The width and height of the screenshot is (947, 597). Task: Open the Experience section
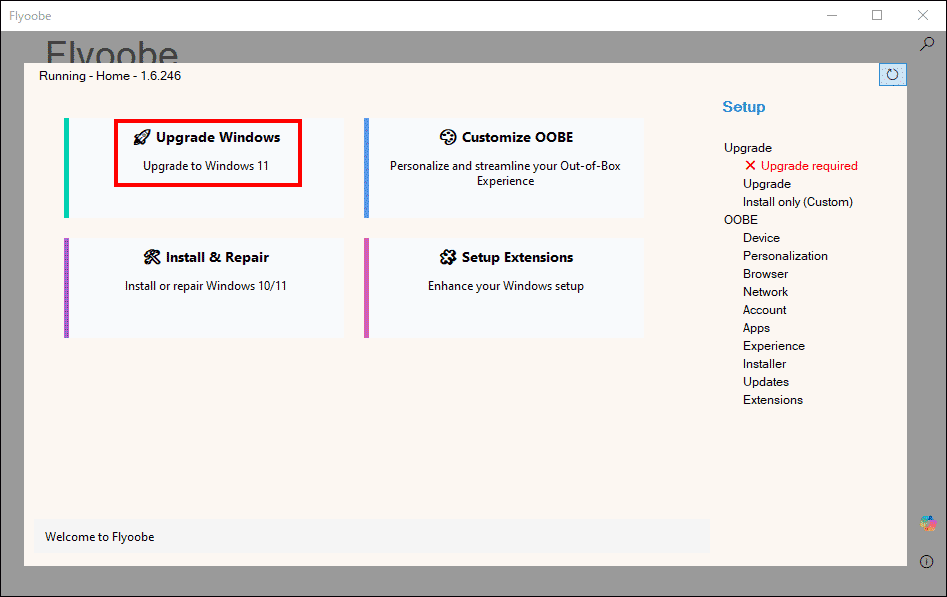coord(774,346)
